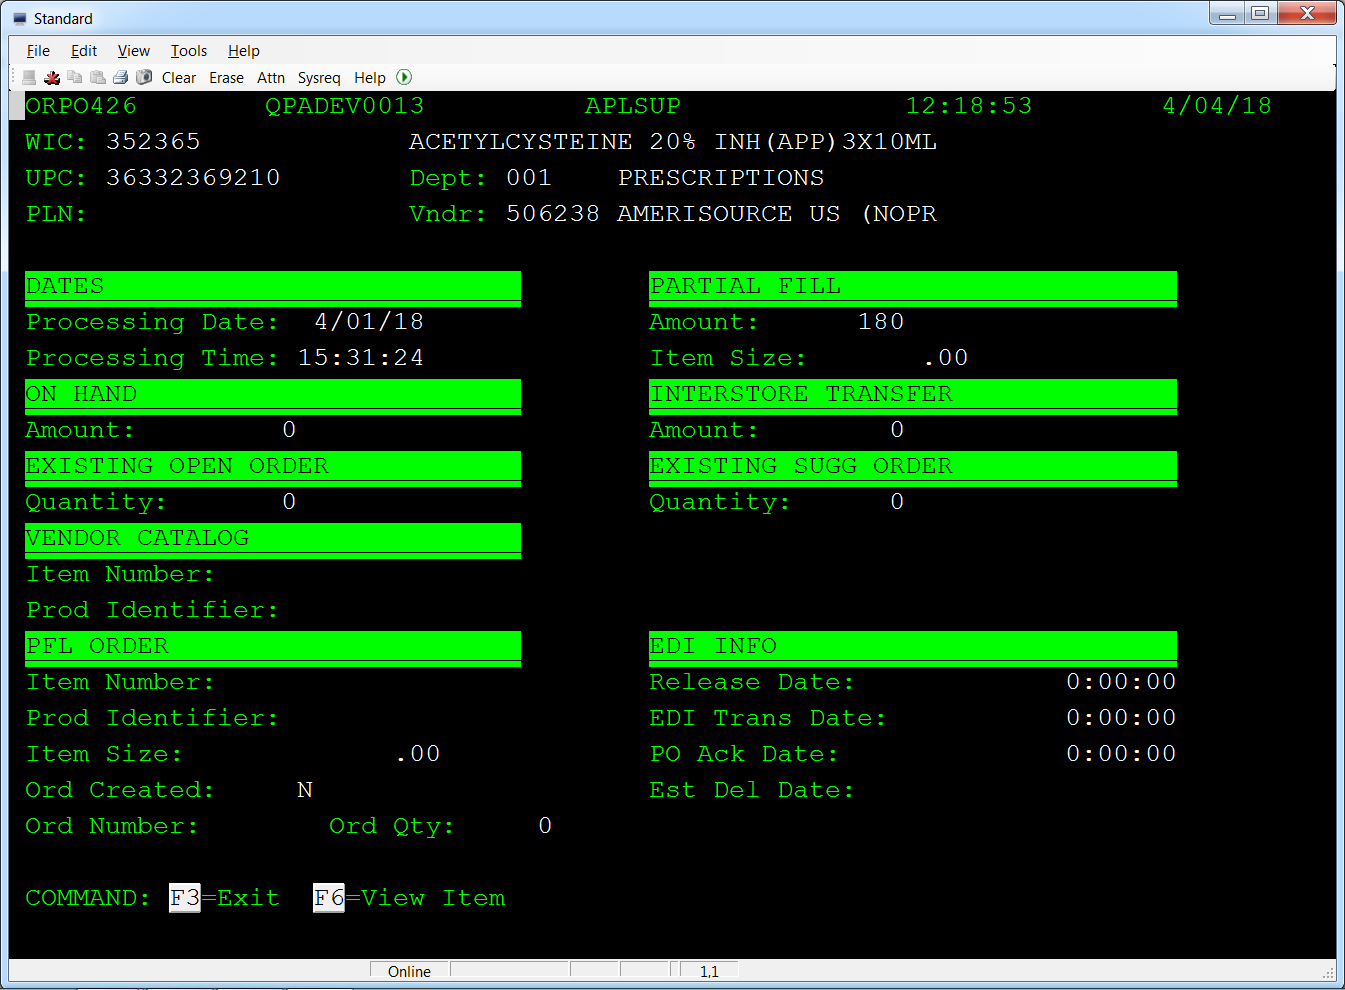Open the File menu
The image size is (1345, 990).
pos(37,51)
